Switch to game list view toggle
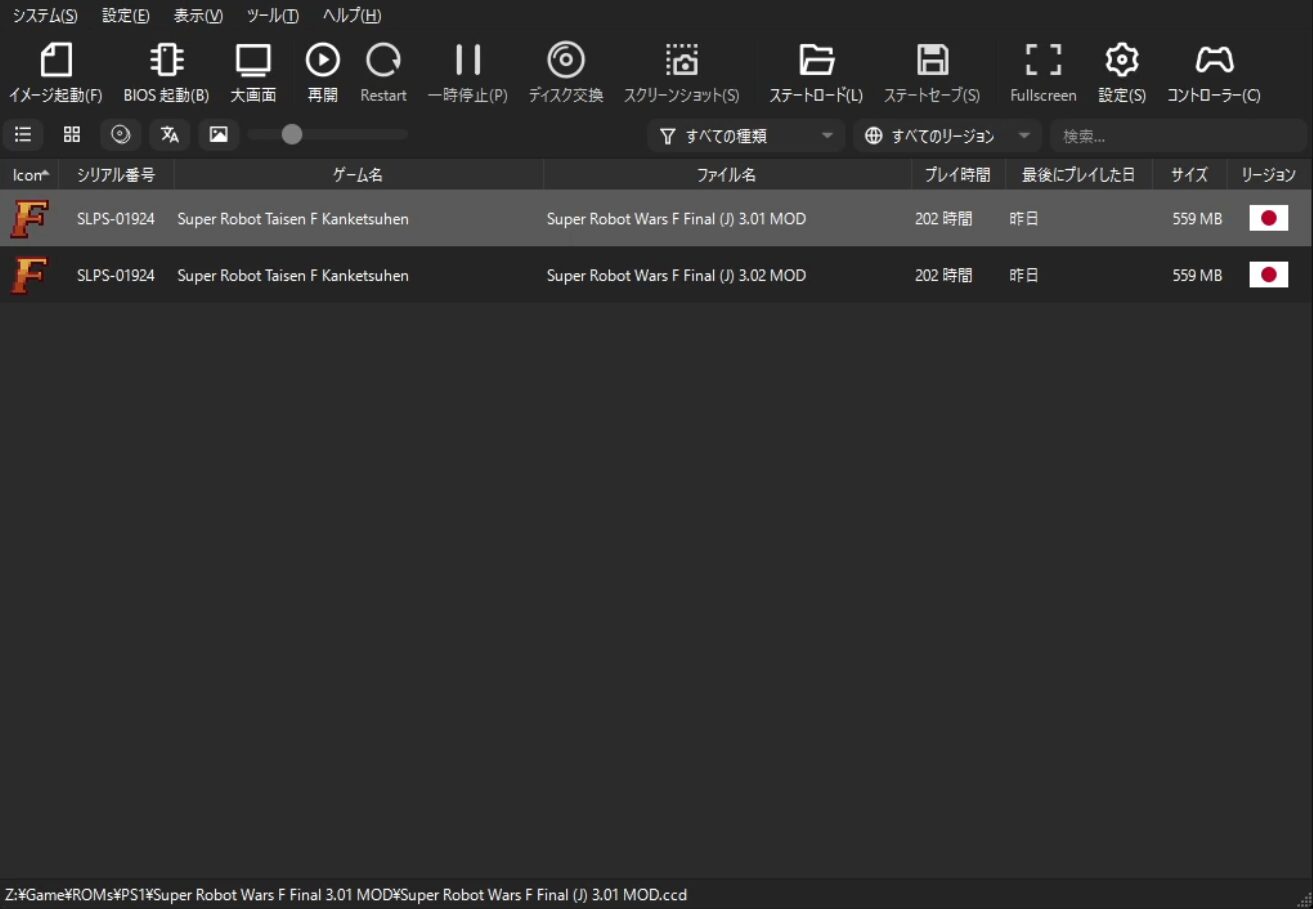This screenshot has width=1313, height=909. click(23, 135)
